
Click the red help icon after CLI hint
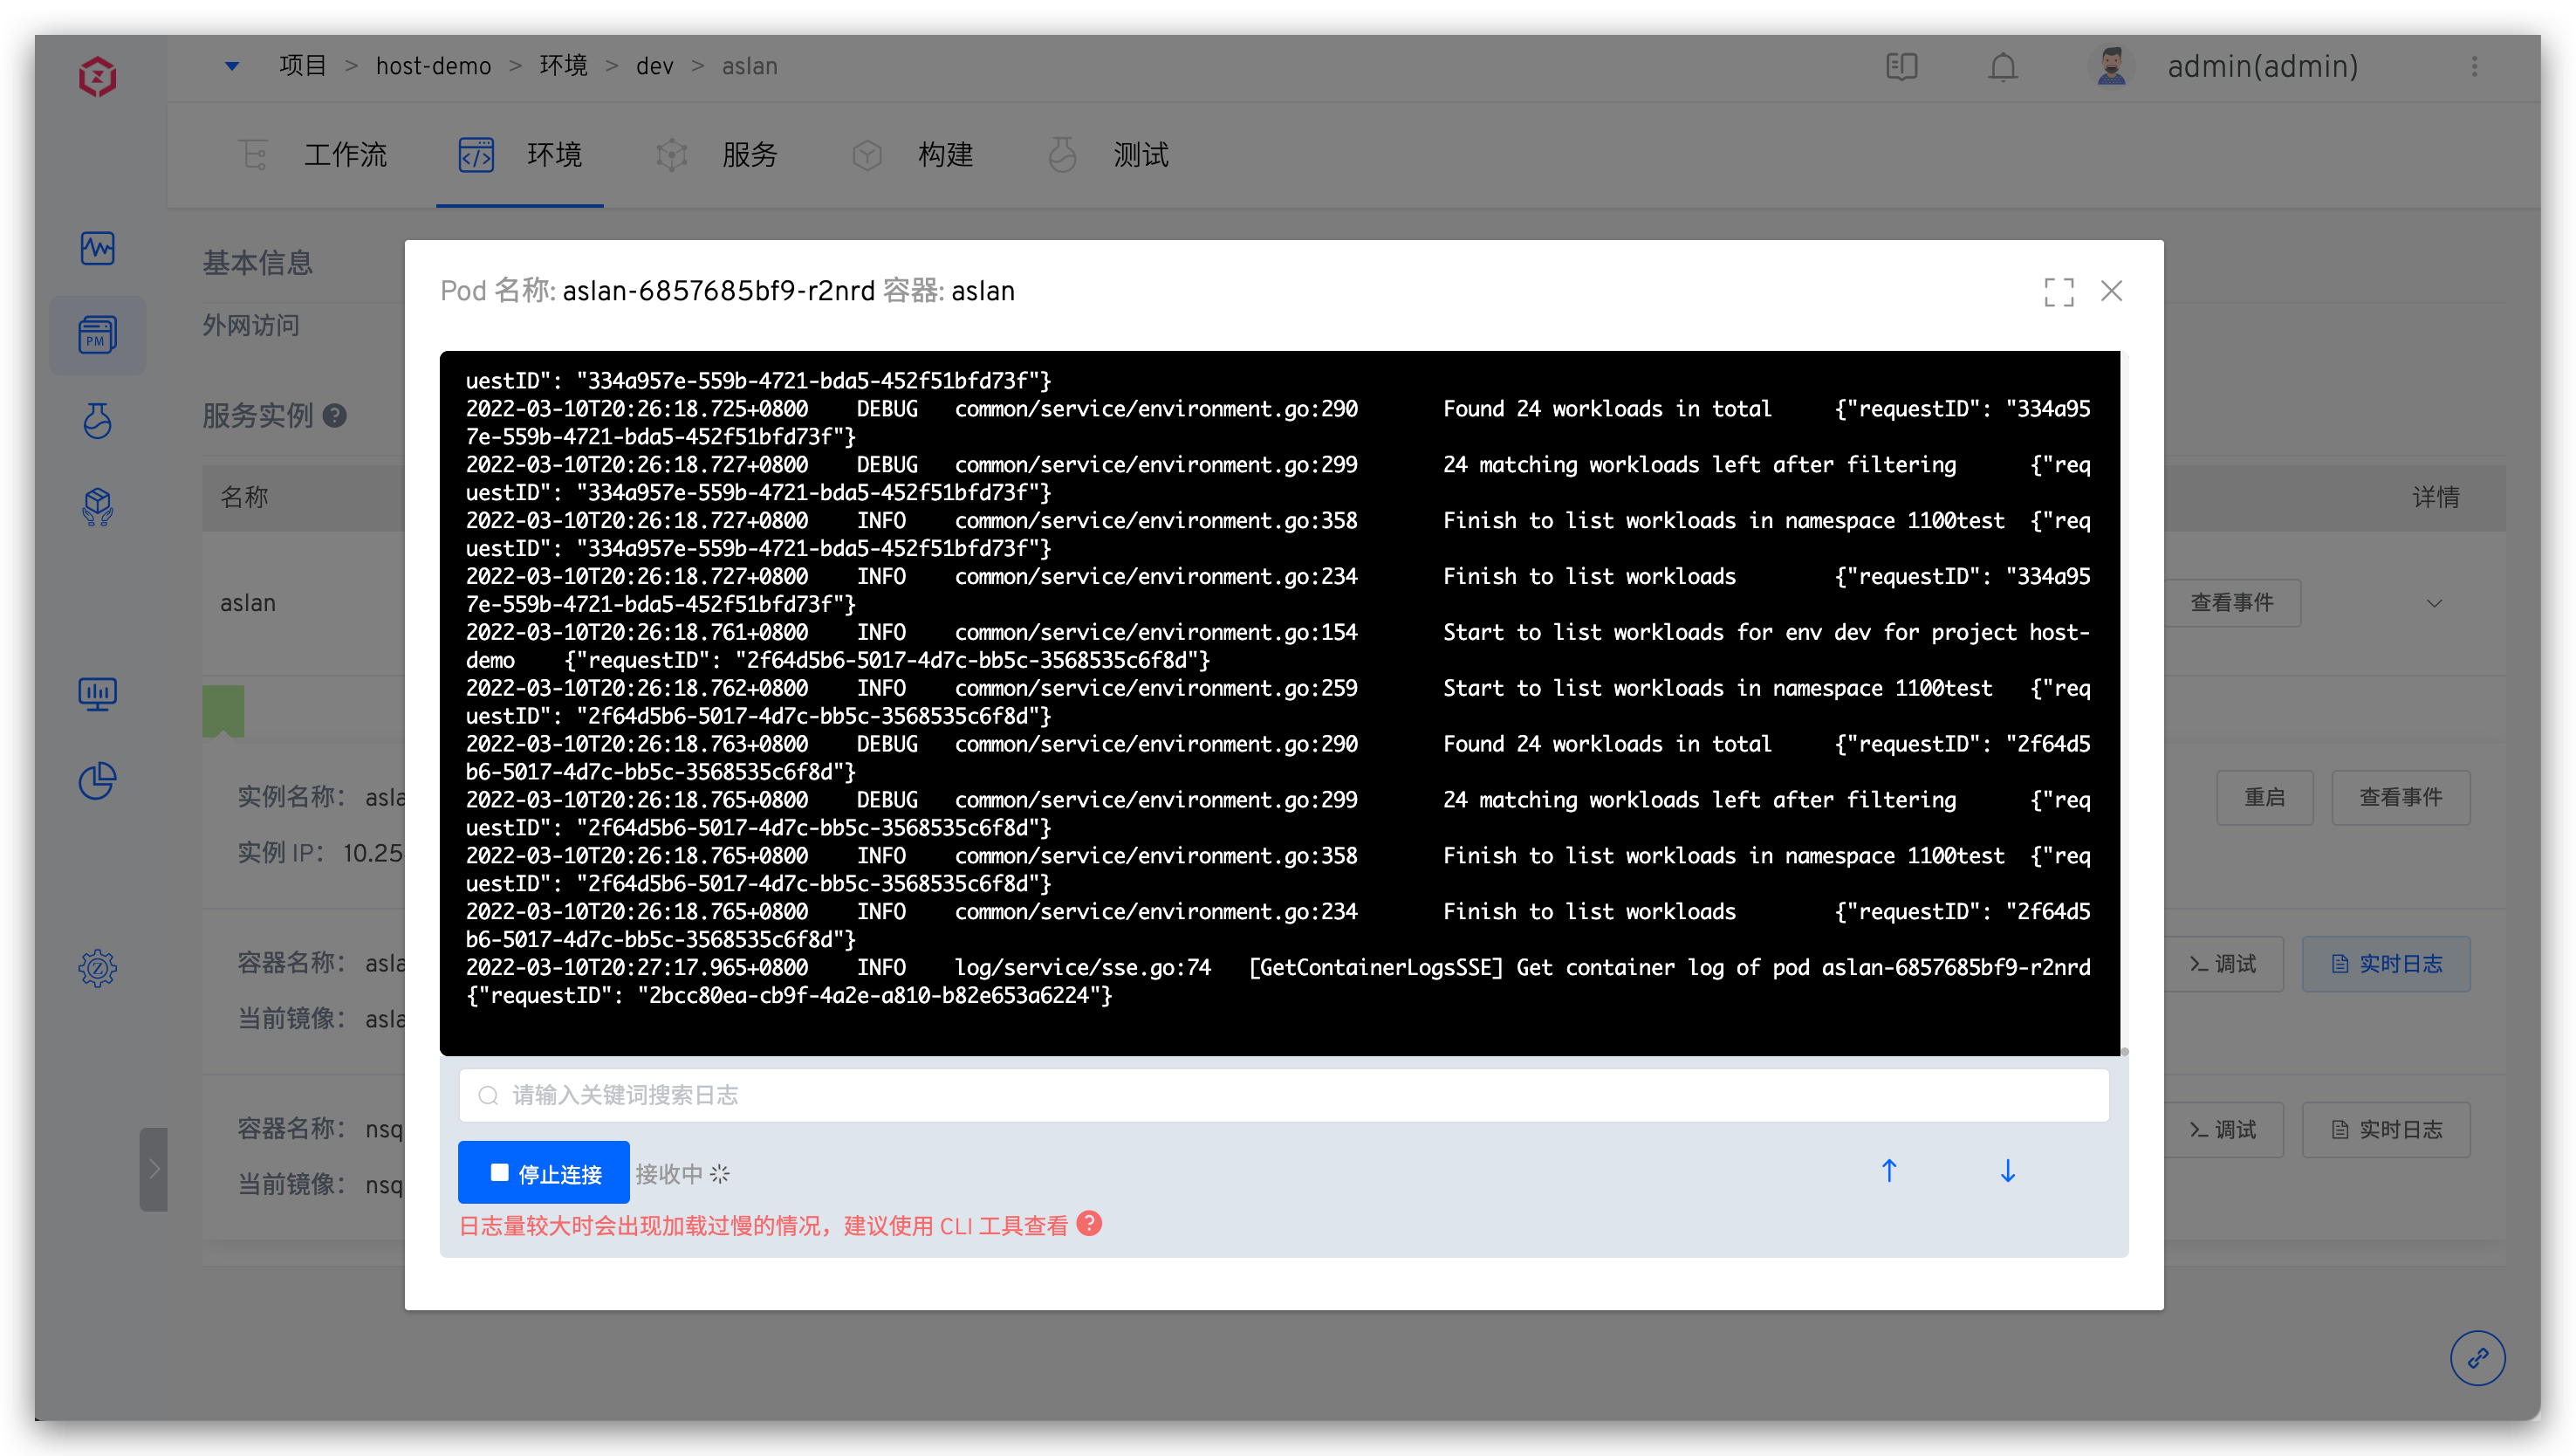[x=1090, y=1223]
